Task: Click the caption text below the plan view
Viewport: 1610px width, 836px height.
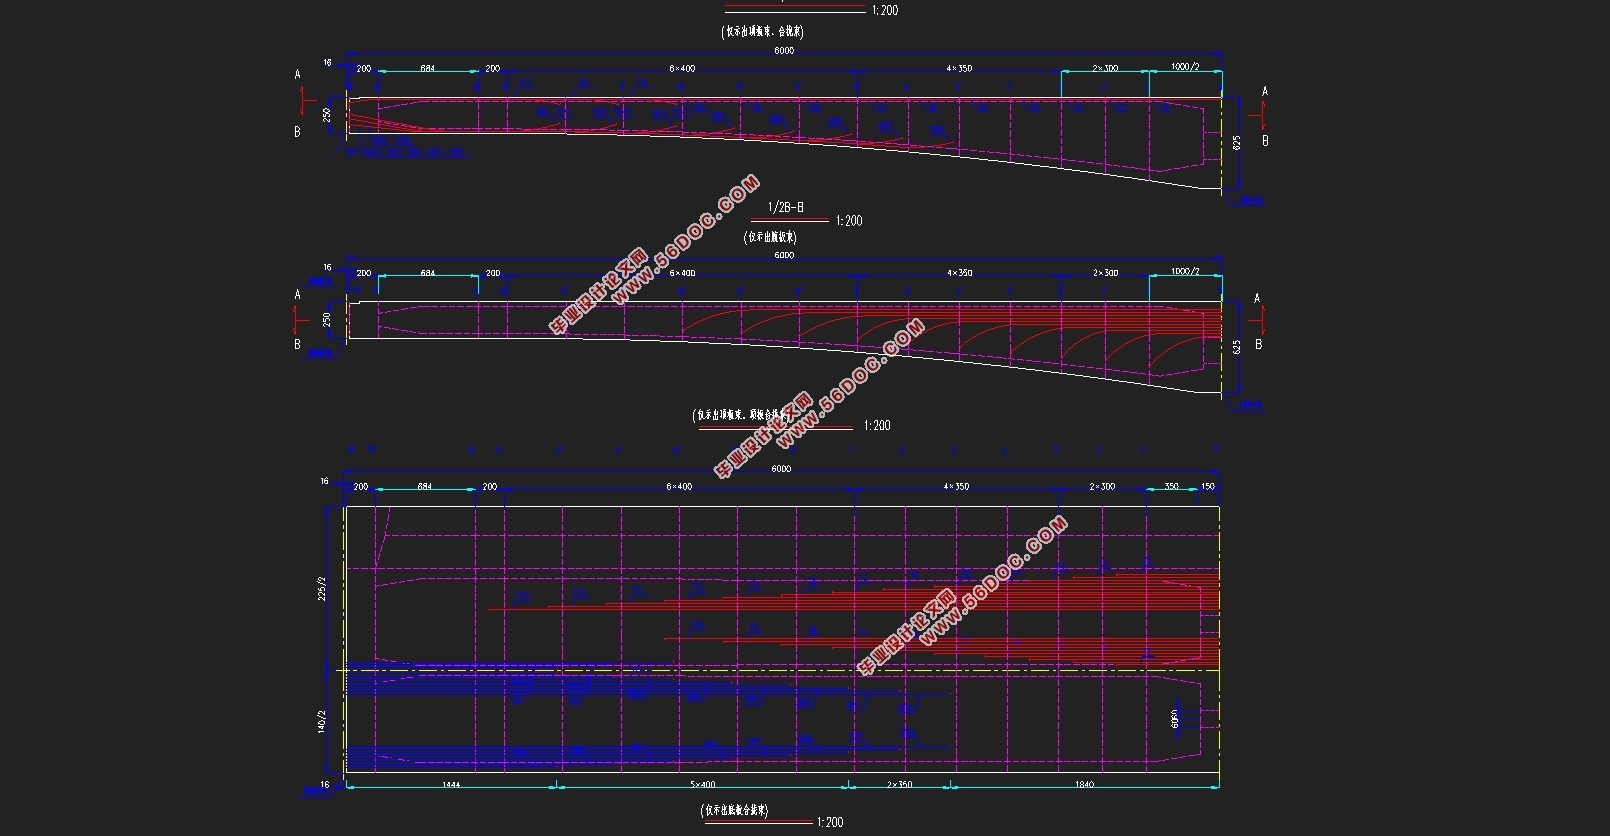Action: click(735, 811)
